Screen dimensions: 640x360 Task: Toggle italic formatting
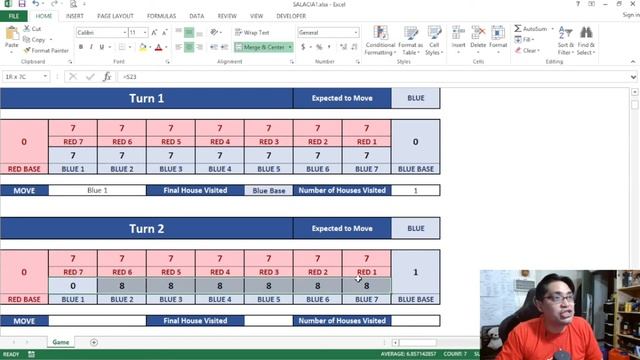point(91,47)
